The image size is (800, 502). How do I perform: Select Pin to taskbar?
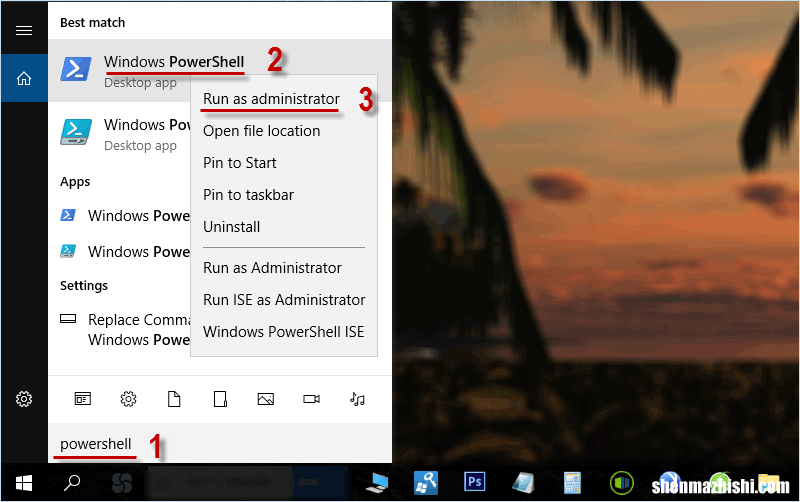[284, 195]
